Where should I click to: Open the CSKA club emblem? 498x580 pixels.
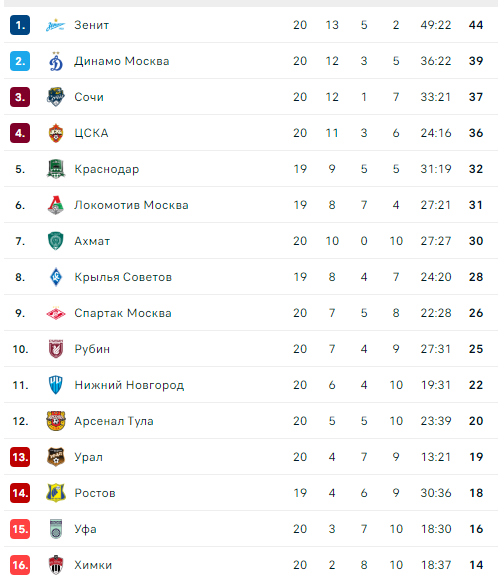(55, 133)
